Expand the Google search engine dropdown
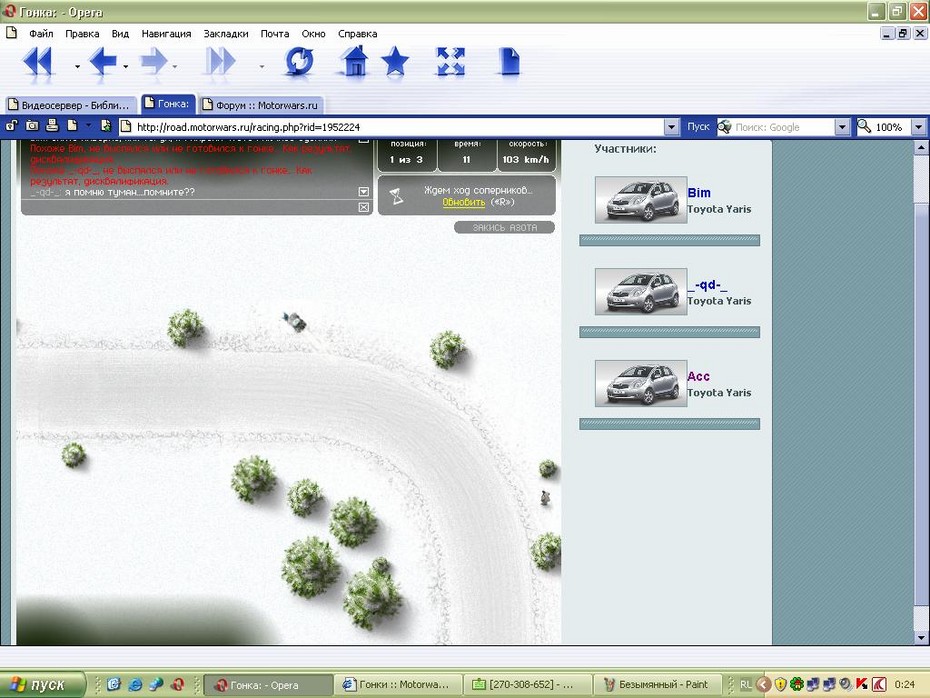 coord(842,127)
